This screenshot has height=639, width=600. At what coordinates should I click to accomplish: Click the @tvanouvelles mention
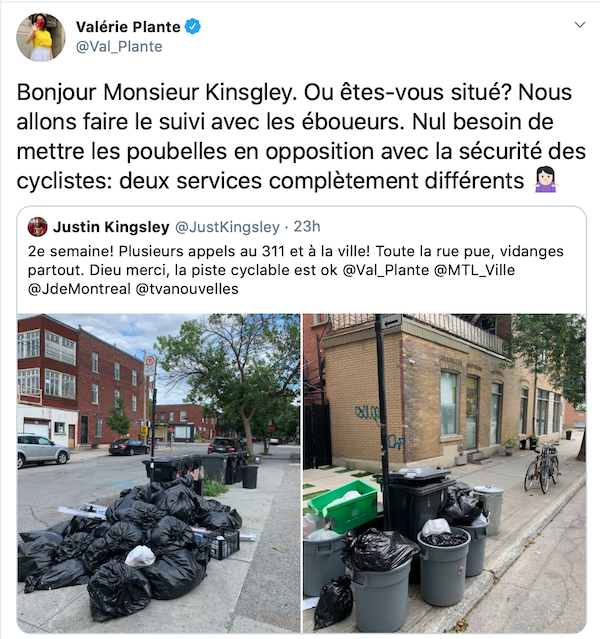point(187,289)
